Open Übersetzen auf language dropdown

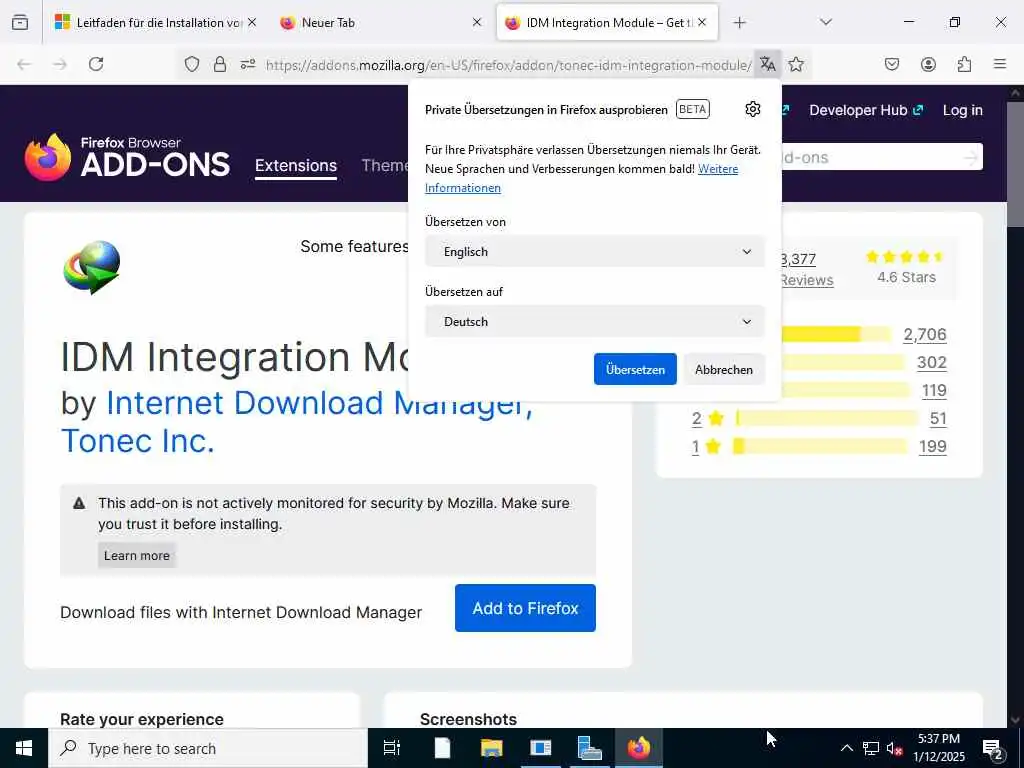click(594, 322)
